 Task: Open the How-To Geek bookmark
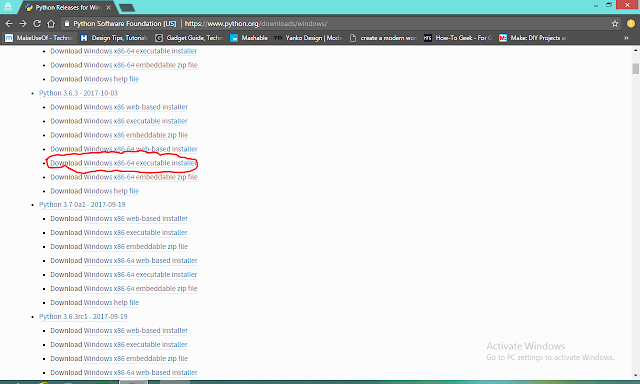(x=458, y=38)
